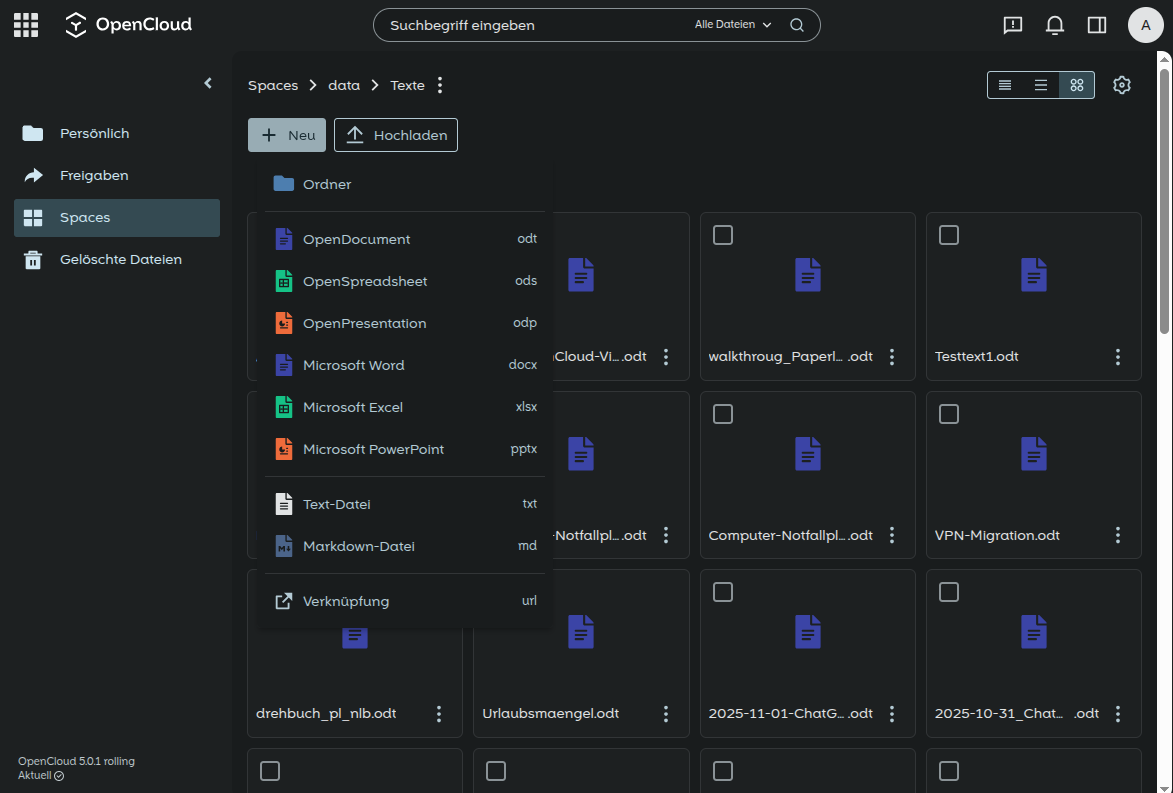
Task: Create new Text-Datei txt
Action: click(405, 504)
